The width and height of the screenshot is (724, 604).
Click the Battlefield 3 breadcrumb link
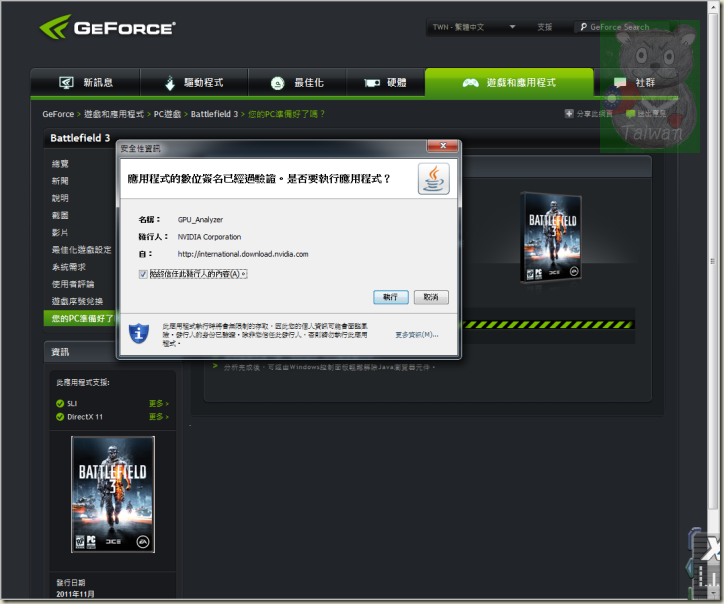coord(214,114)
